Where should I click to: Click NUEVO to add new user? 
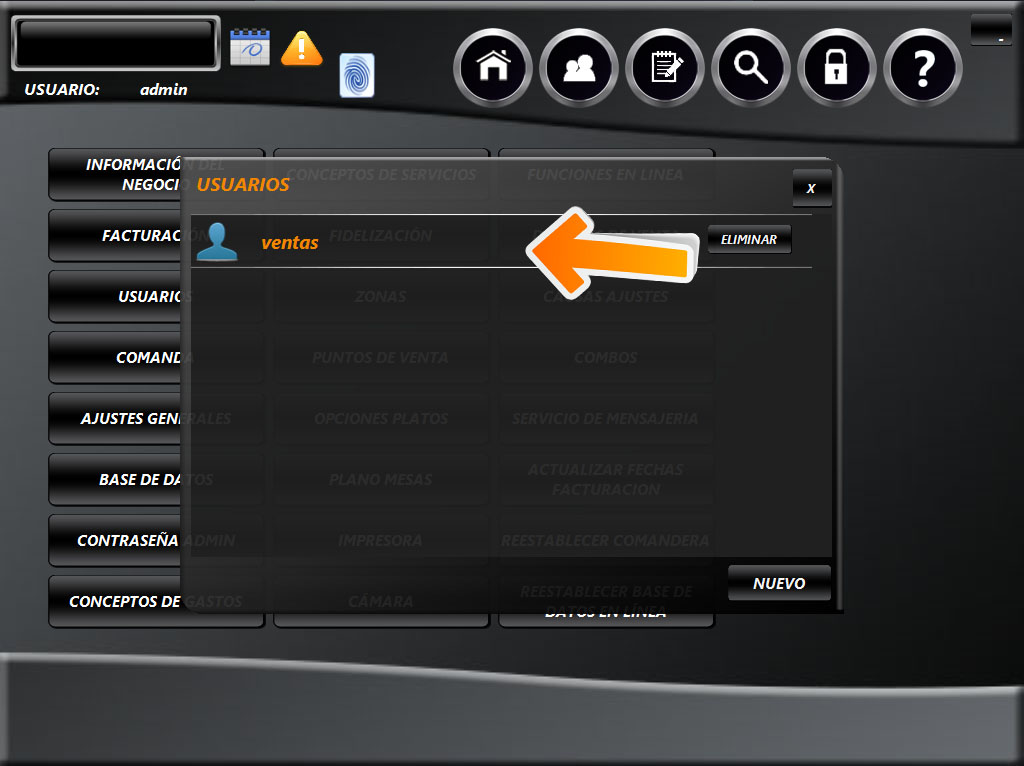click(x=779, y=583)
